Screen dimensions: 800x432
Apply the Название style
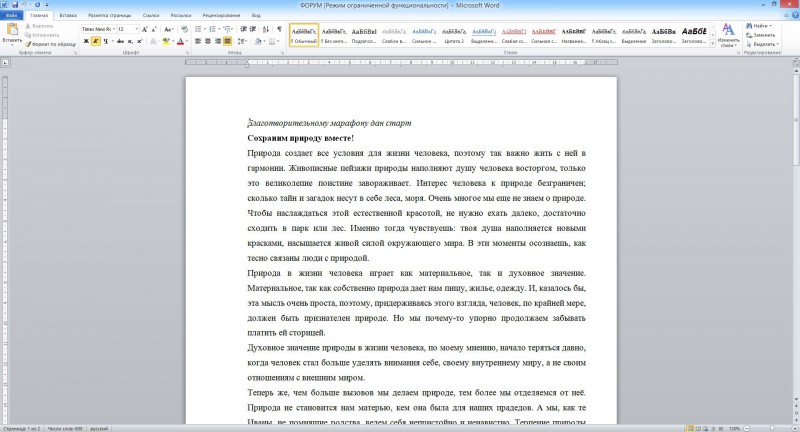573,35
